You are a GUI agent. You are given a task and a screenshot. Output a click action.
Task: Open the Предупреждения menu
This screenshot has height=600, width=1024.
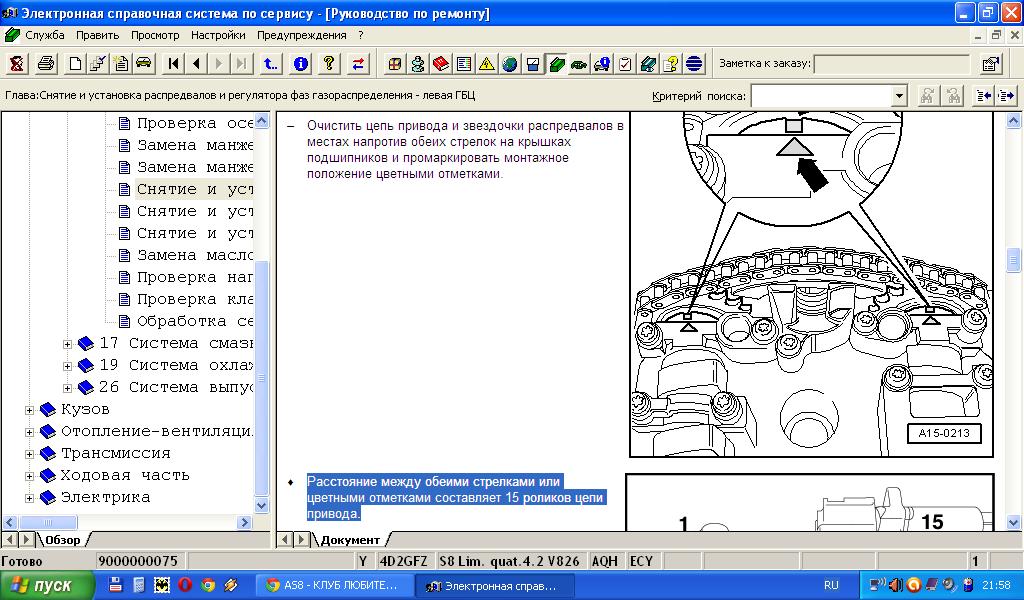pyautogui.click(x=301, y=35)
